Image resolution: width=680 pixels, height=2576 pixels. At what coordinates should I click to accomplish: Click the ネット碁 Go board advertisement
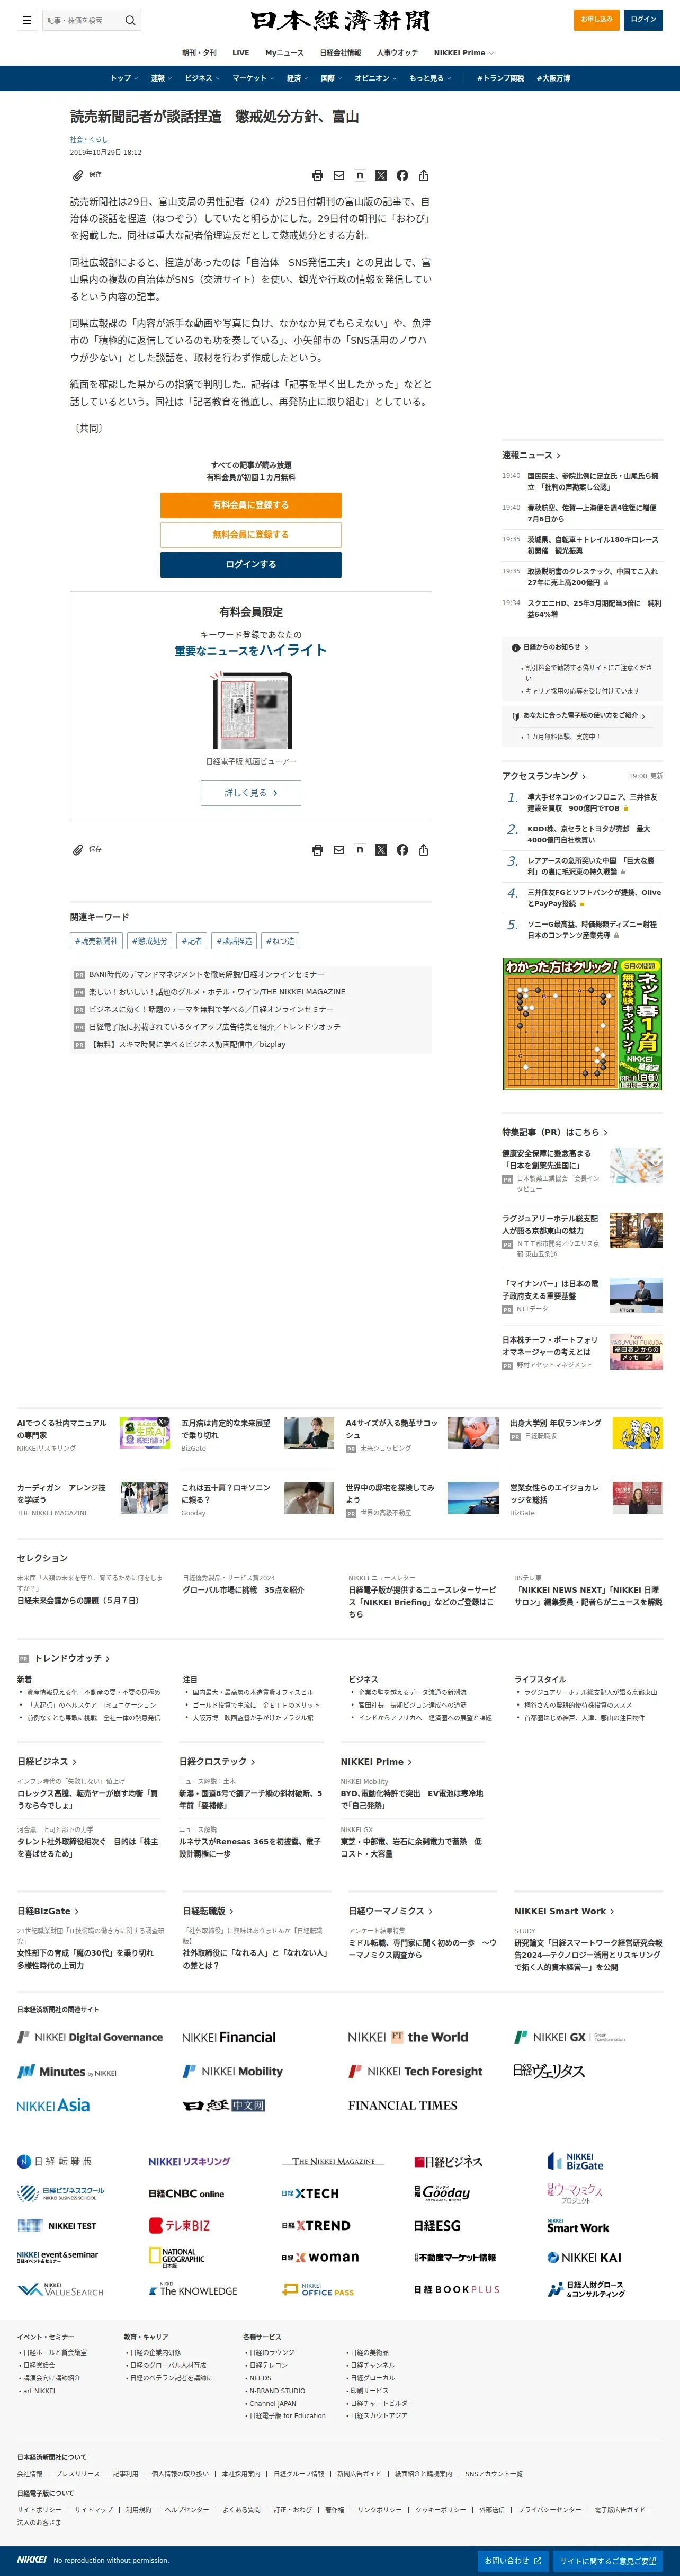[x=582, y=1024]
